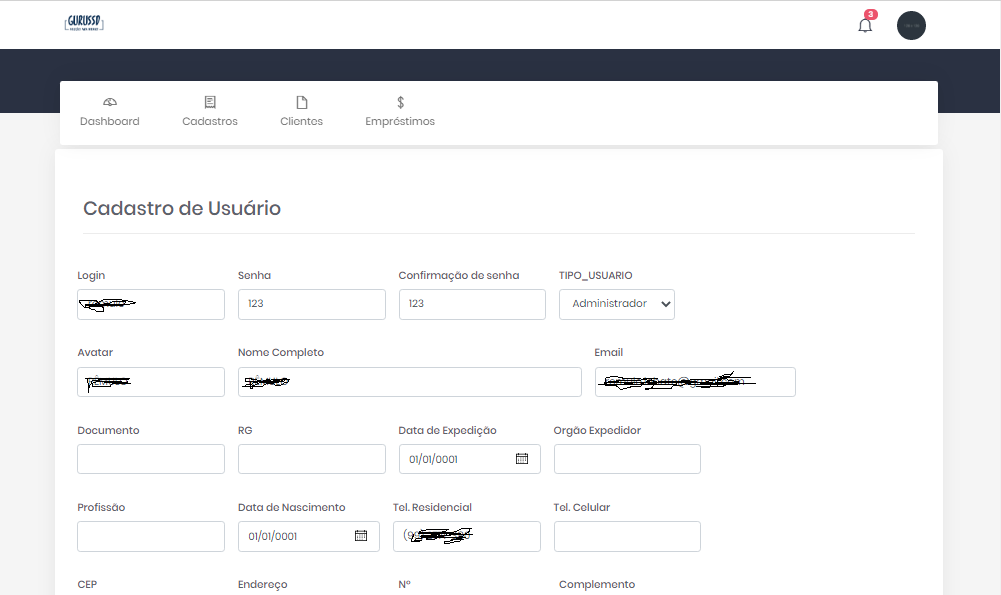Expand the TIPO_USUARIO dropdown
Screen dimensions: 1001x595
616,304
